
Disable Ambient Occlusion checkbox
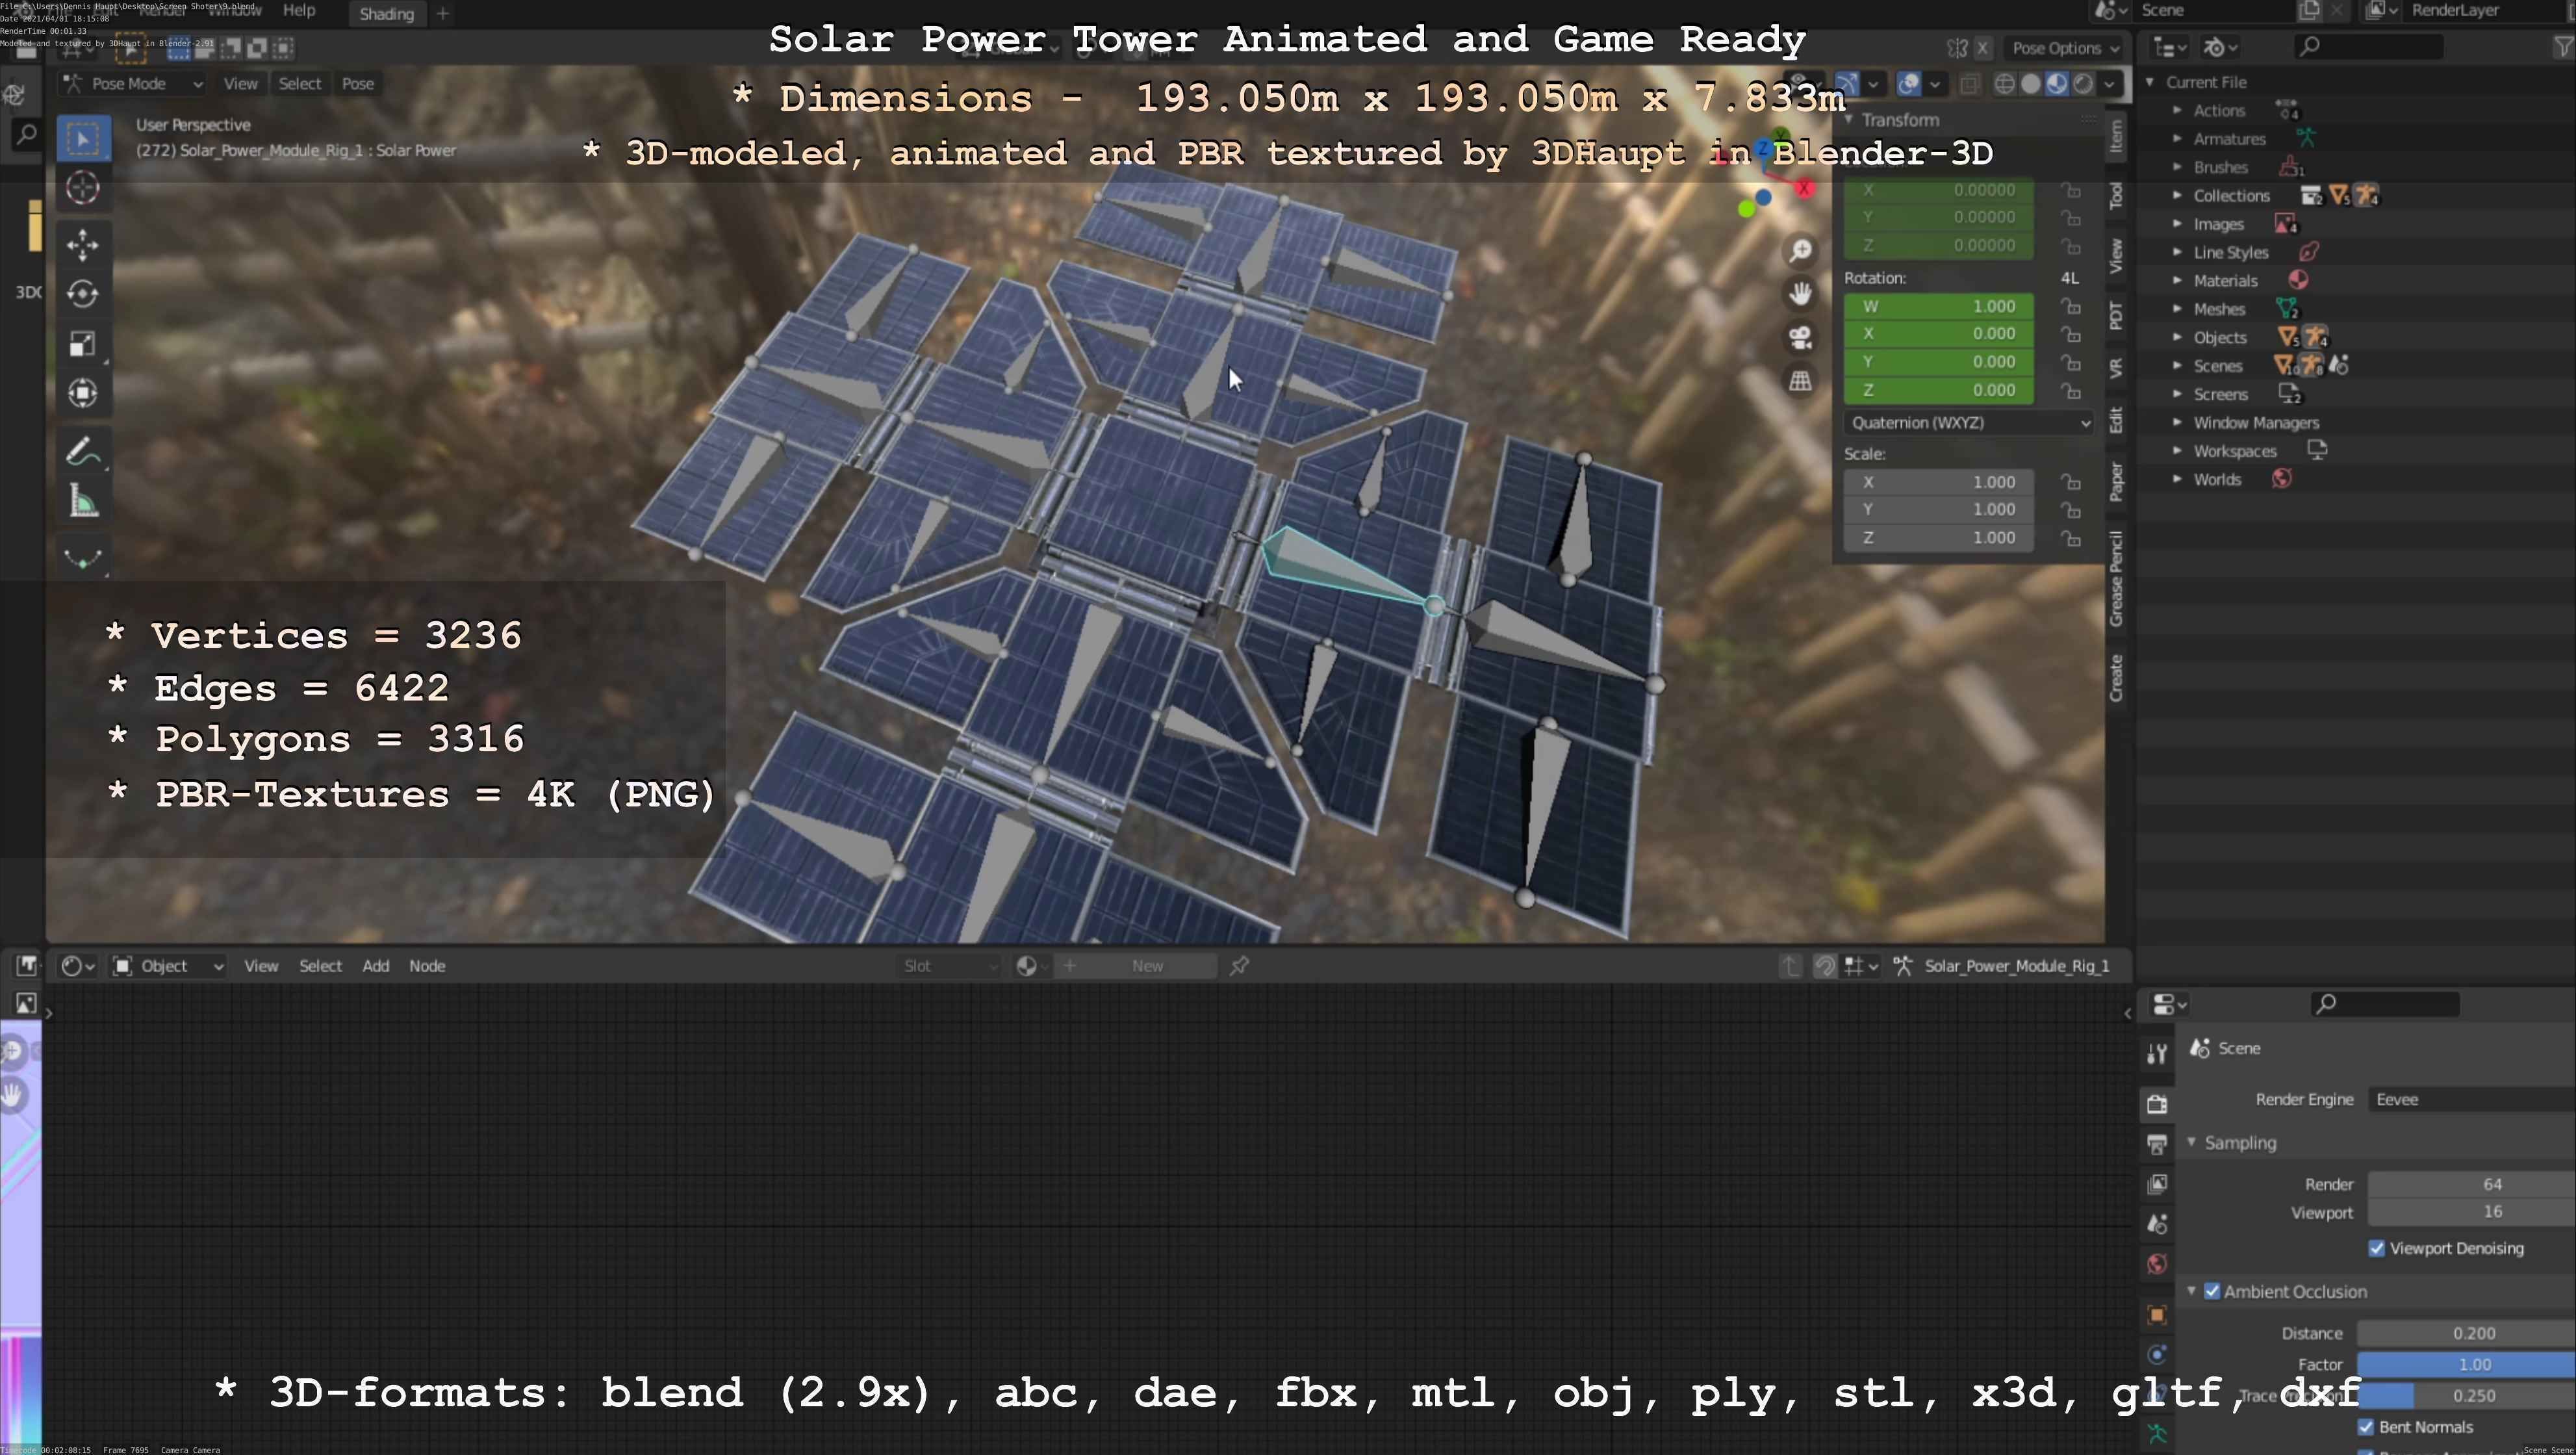[x=2212, y=1291]
